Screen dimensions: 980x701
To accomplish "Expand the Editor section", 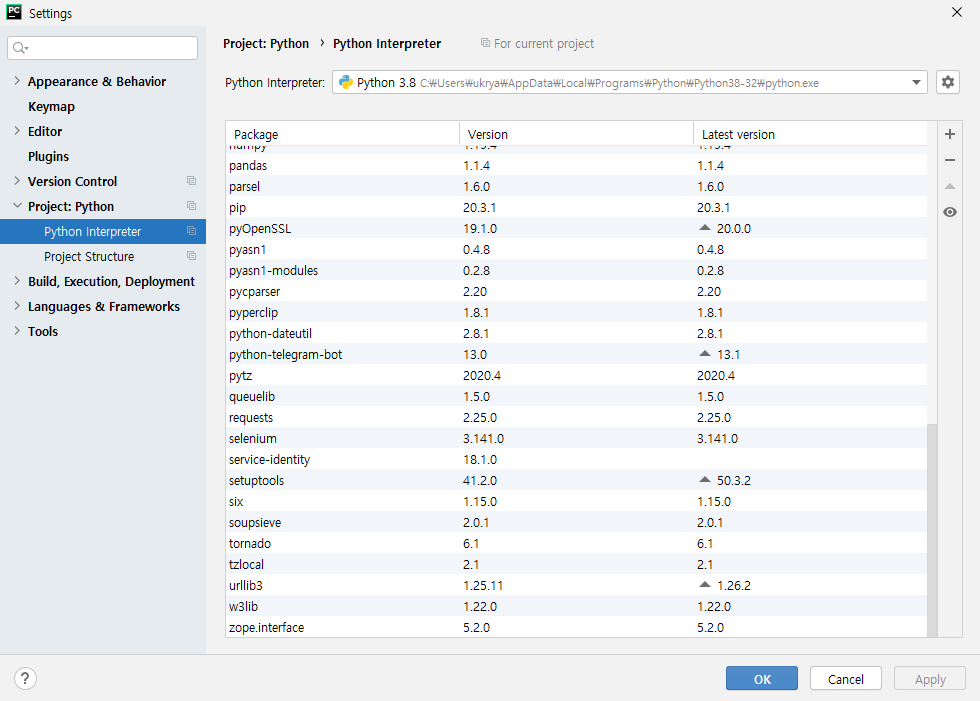I will pos(17,131).
